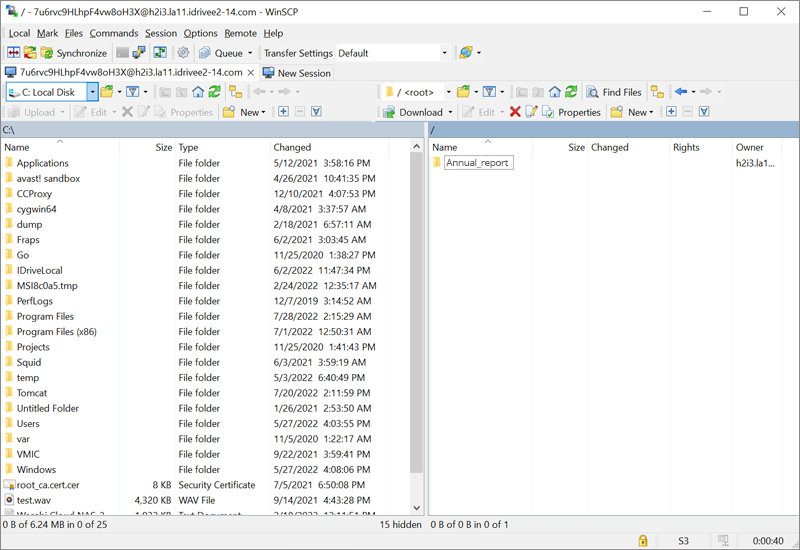Select the Program Files (x86) folder
800x550 pixels.
tap(56, 332)
